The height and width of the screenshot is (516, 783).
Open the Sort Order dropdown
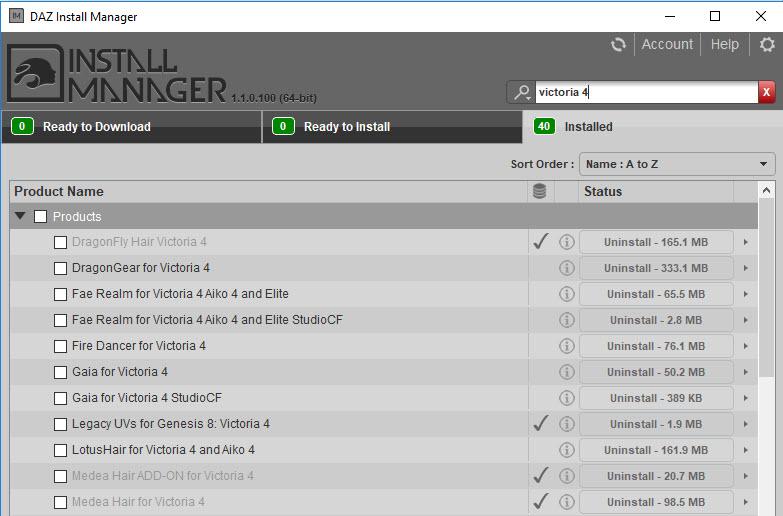tap(677, 164)
